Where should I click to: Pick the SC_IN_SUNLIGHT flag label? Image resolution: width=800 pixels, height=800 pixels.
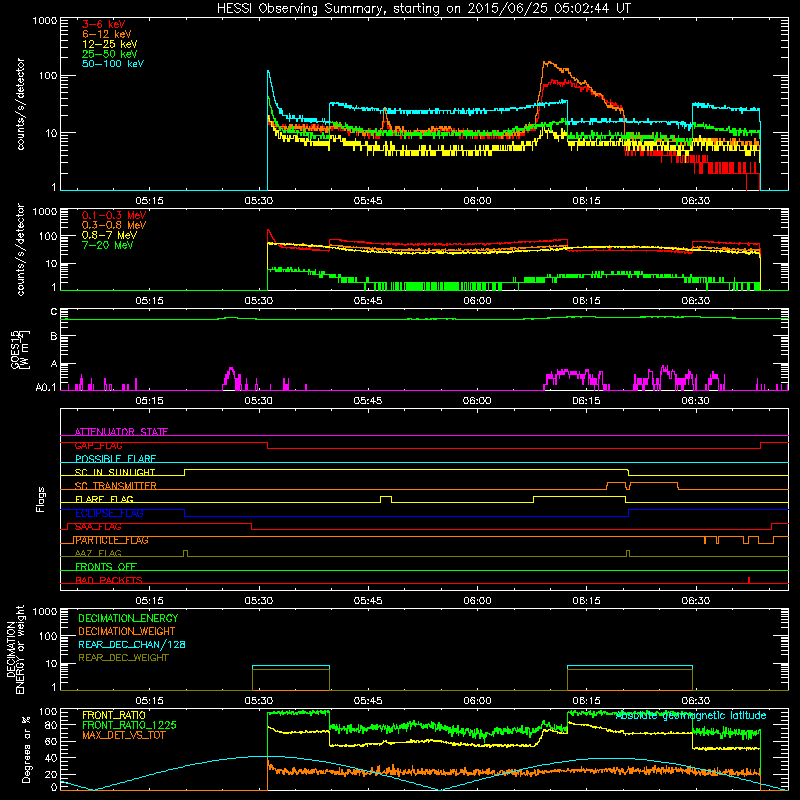(x=115, y=472)
